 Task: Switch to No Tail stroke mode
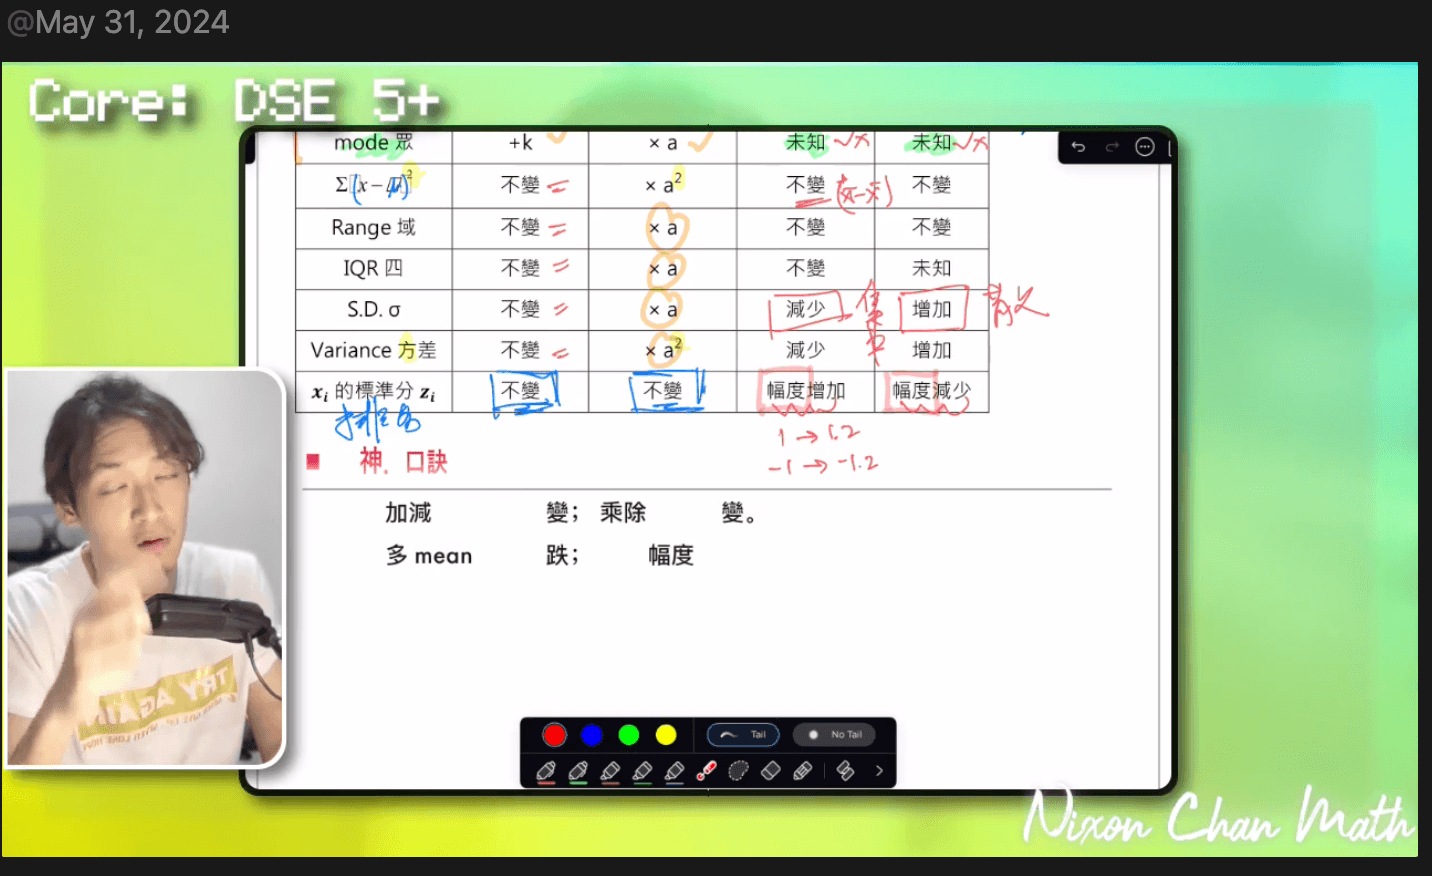tap(834, 735)
